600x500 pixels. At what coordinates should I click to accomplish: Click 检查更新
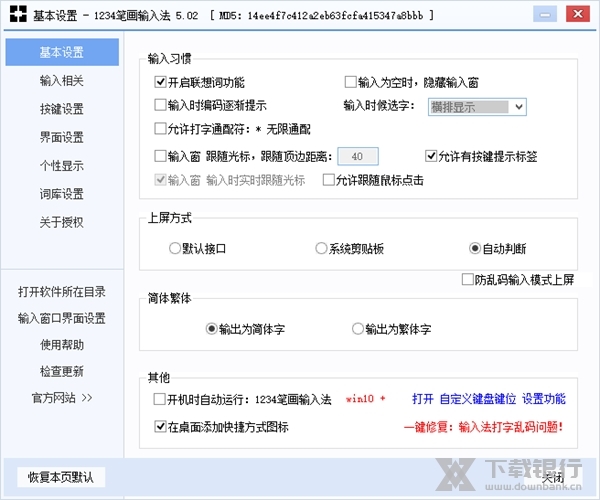pyautogui.click(x=62, y=371)
